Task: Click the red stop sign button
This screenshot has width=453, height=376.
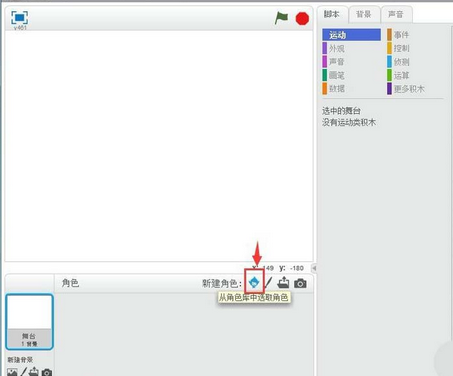Action: [302, 18]
